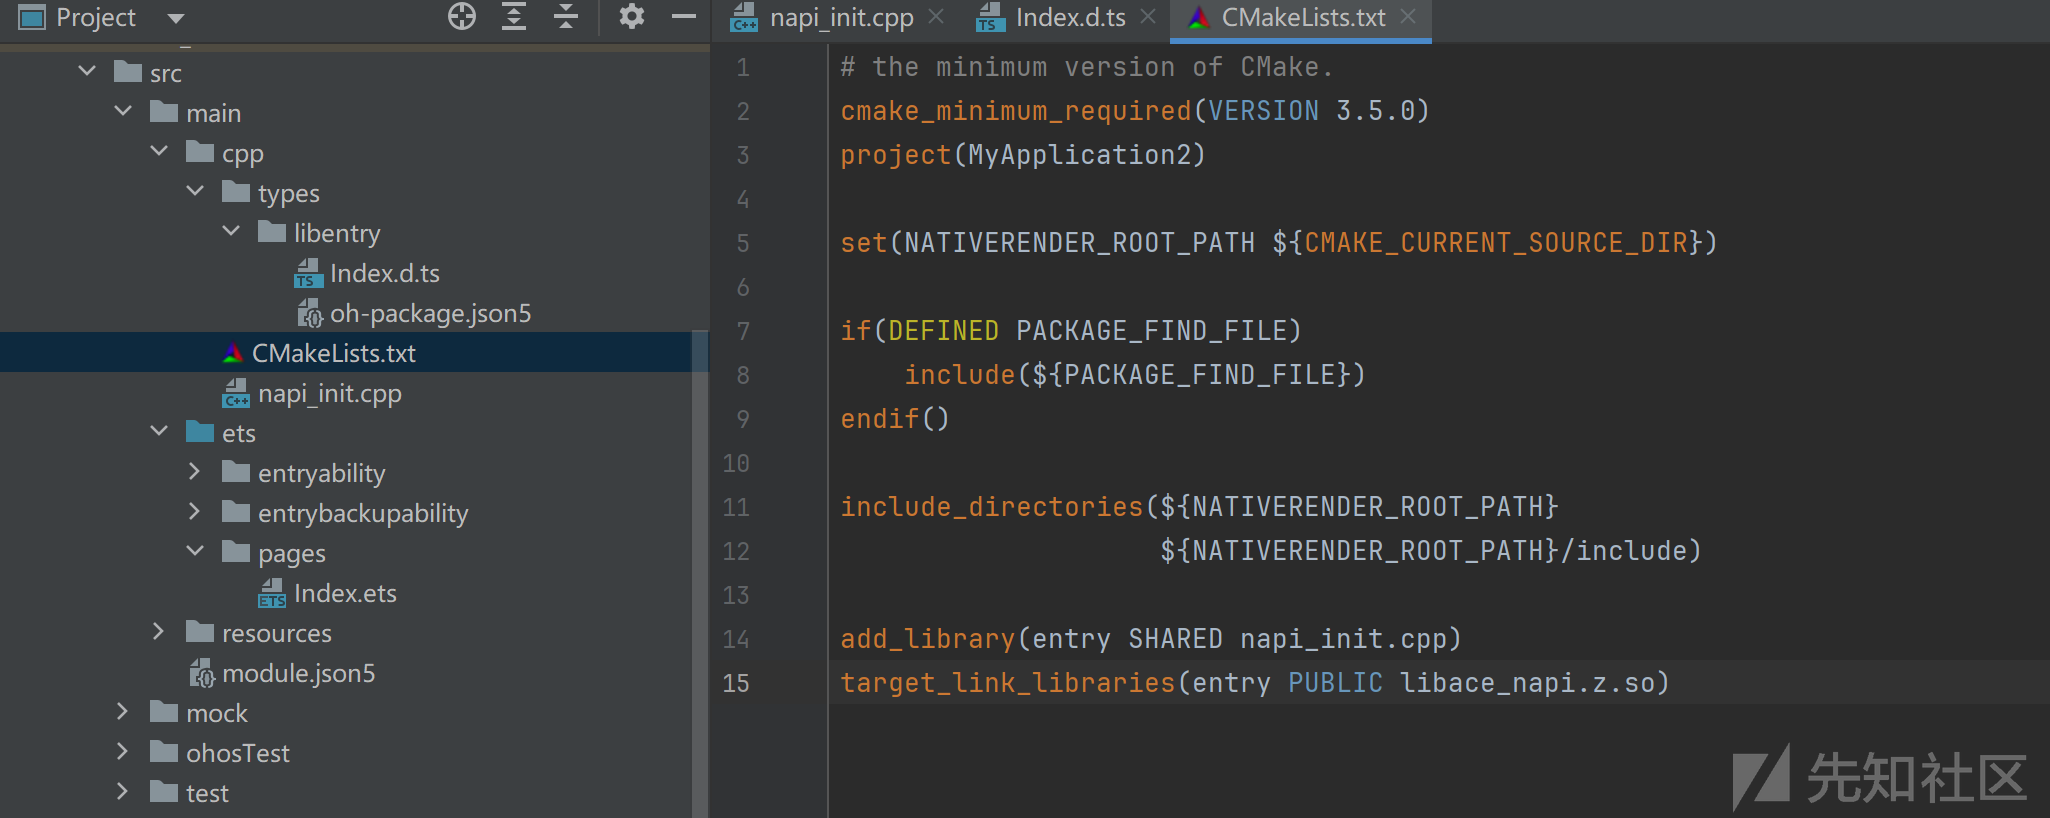The height and width of the screenshot is (818, 2050).
Task: Hide the Project panel with minus icon
Action: click(684, 16)
